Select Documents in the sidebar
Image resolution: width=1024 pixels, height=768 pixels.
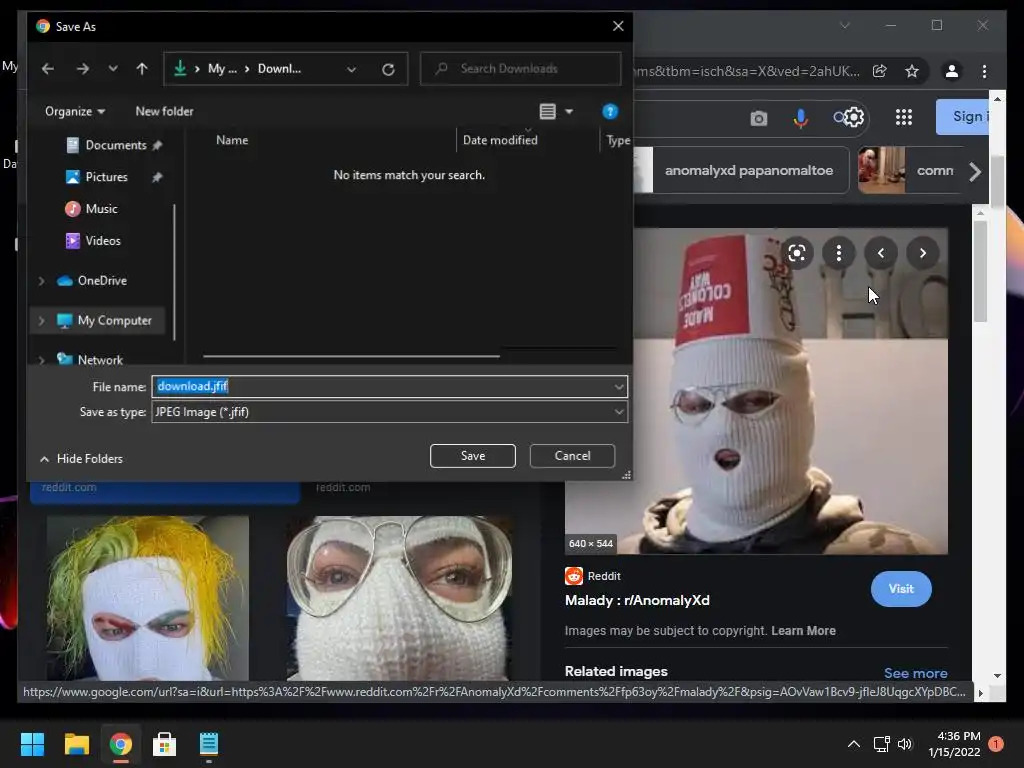coord(115,145)
